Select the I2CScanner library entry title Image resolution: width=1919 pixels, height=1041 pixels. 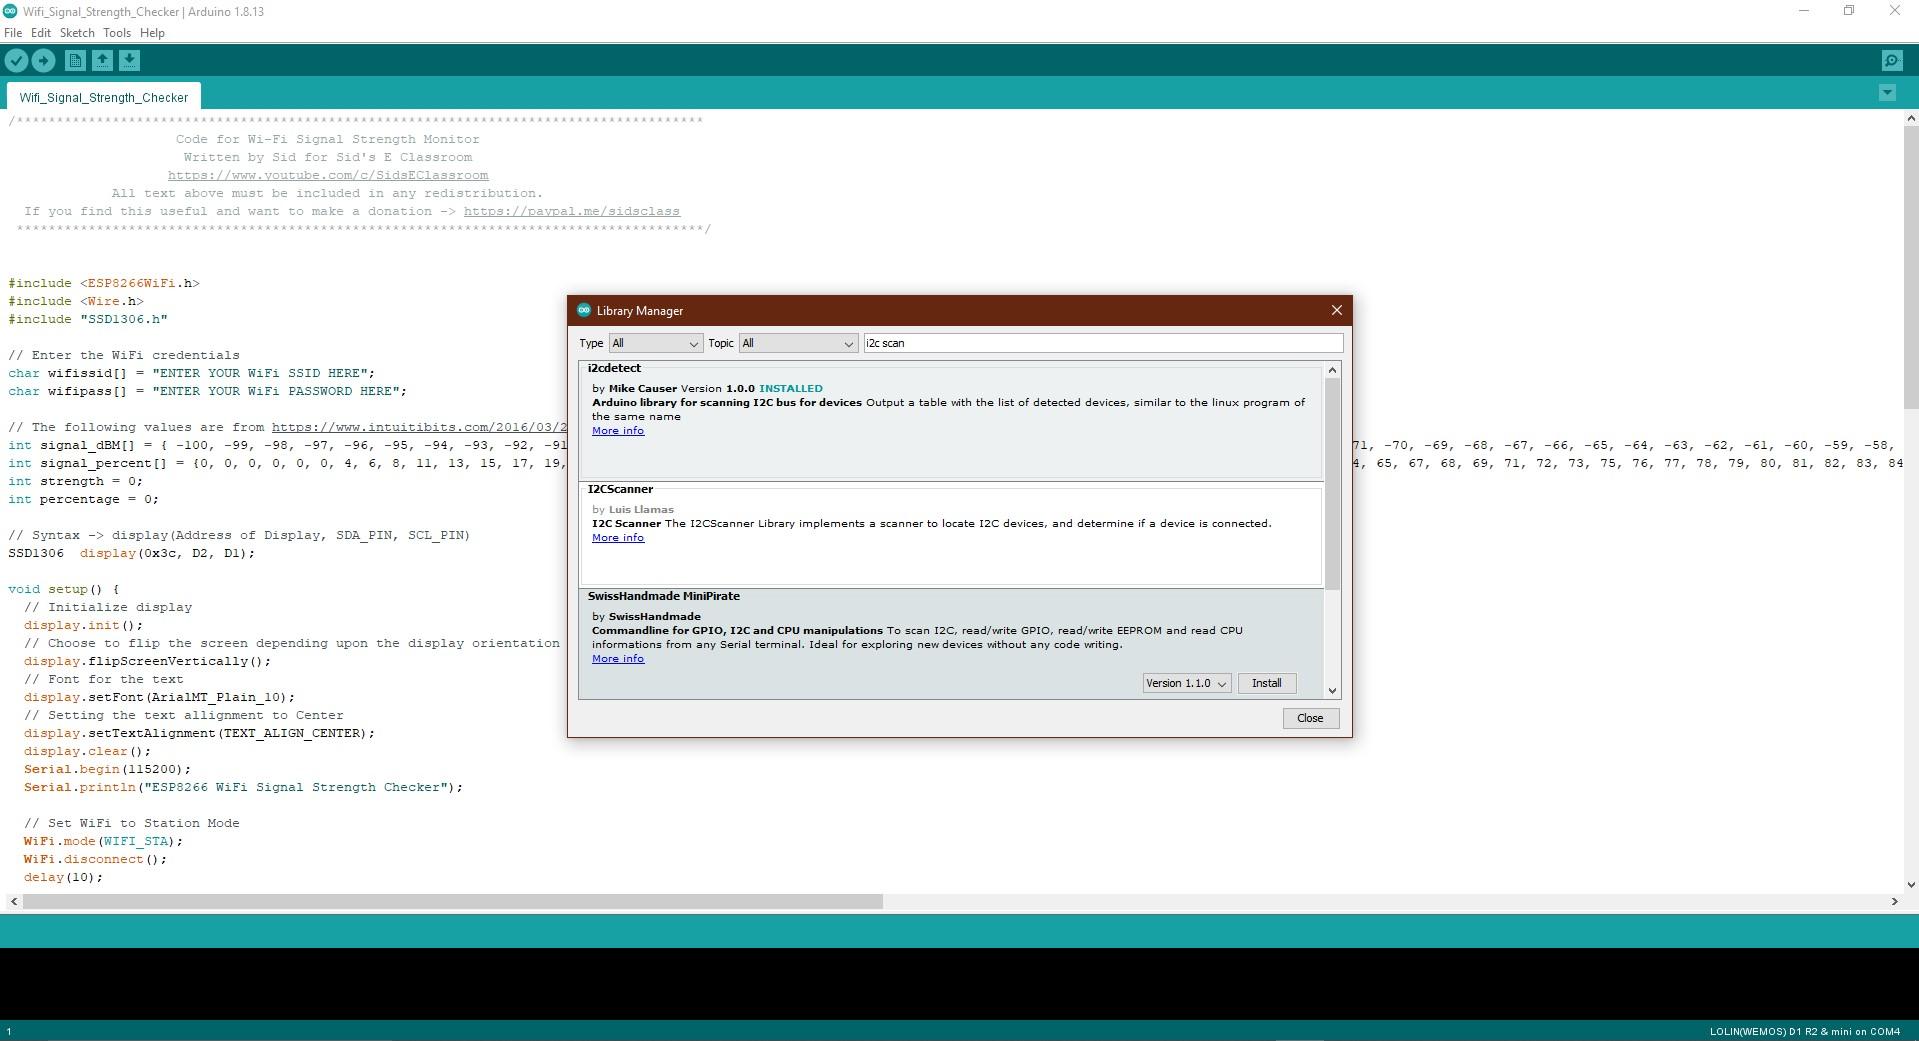[620, 489]
